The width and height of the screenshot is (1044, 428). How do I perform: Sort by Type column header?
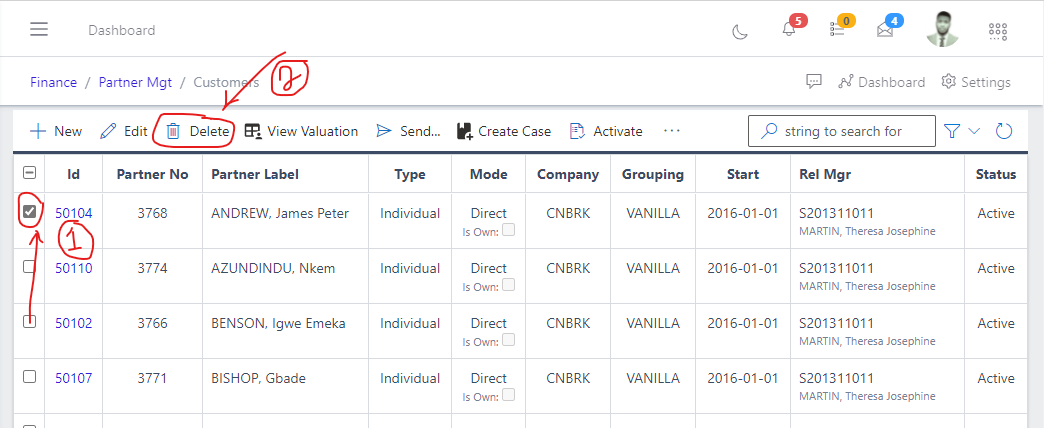click(410, 174)
